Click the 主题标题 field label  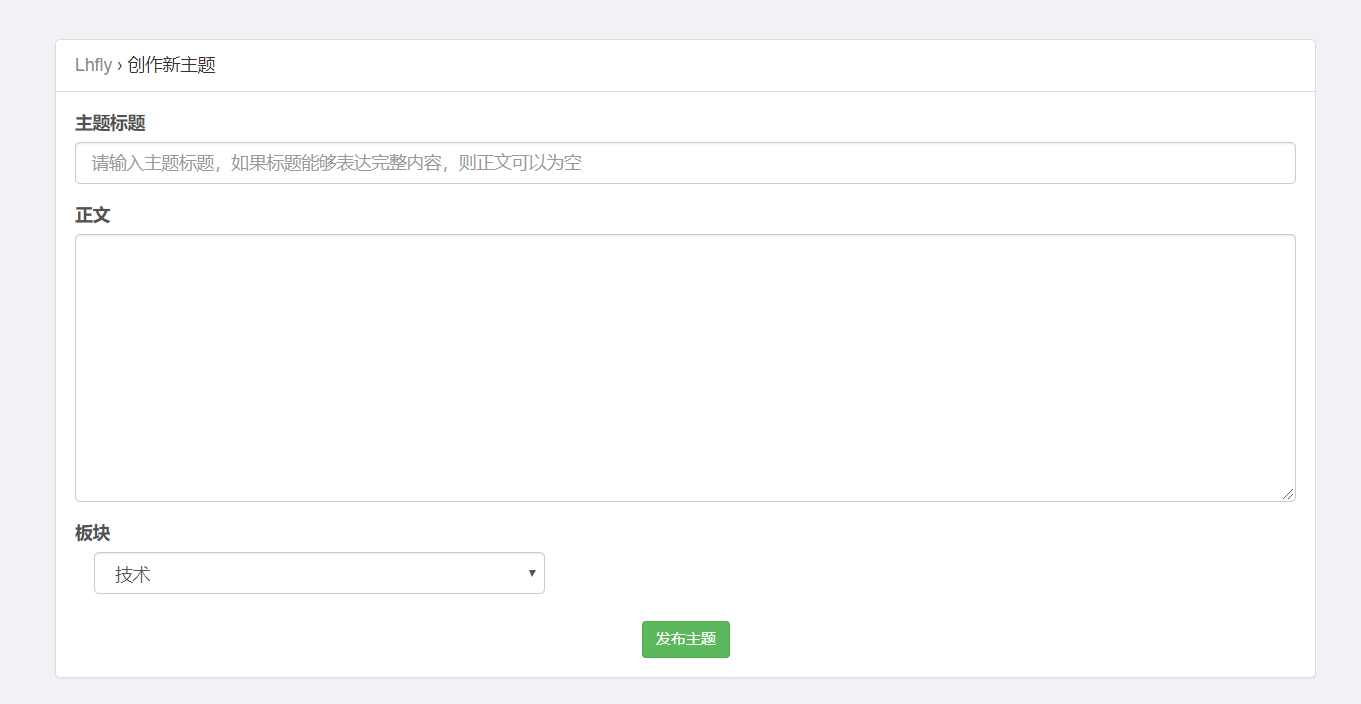pos(110,123)
